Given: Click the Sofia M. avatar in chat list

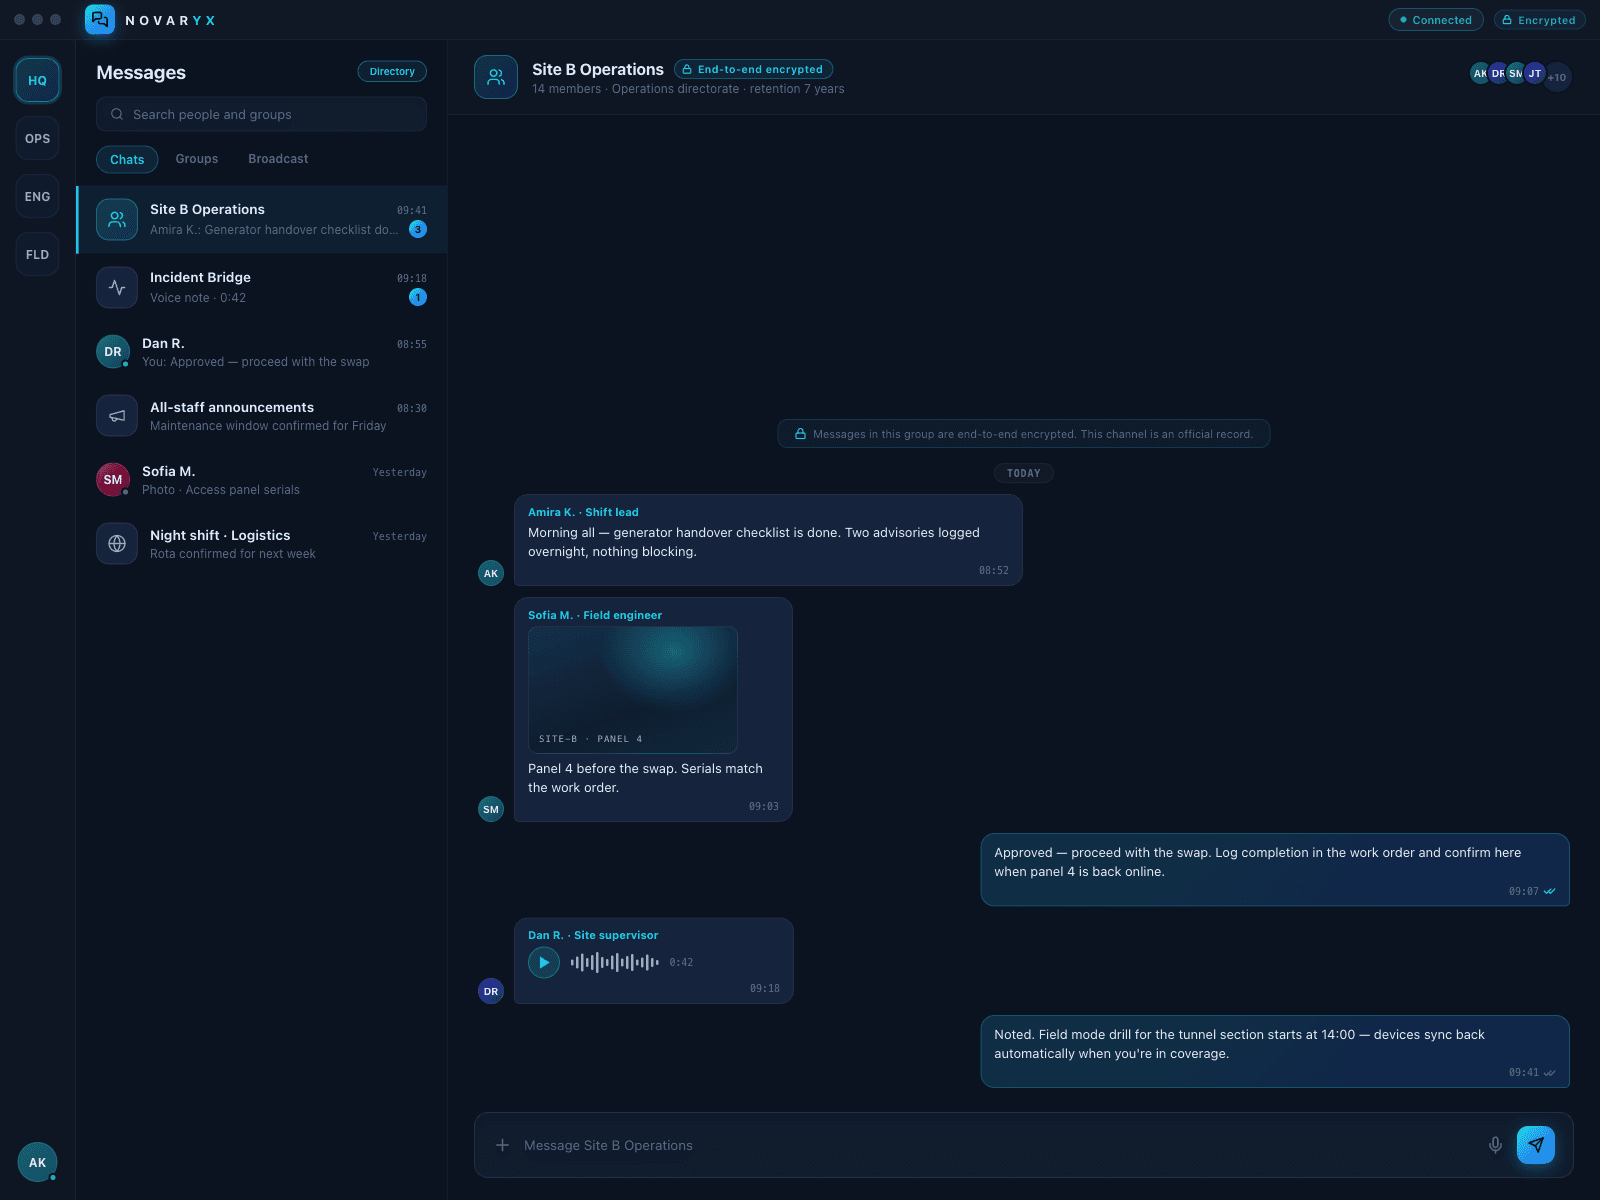Looking at the screenshot, I should (x=113, y=480).
